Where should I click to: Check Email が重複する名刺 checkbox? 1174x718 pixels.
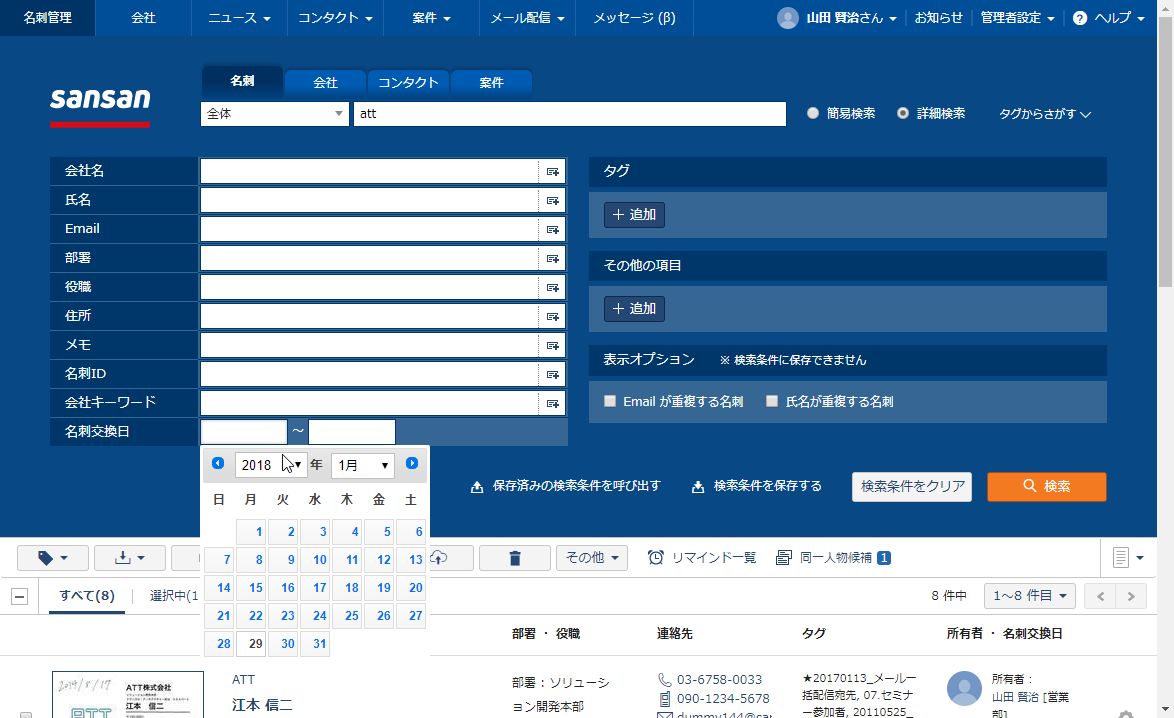click(x=610, y=401)
